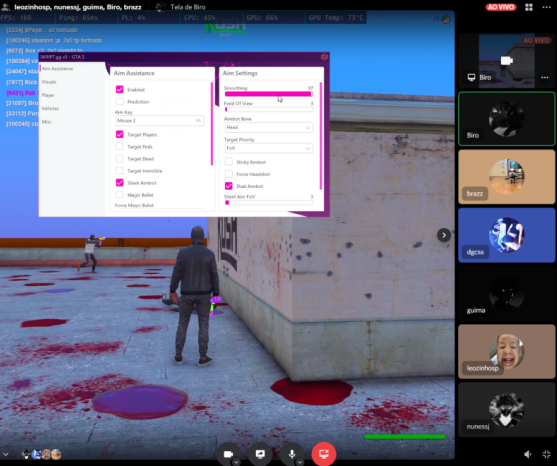Switch to the Player tab
The height and width of the screenshot is (466, 557).
point(48,95)
